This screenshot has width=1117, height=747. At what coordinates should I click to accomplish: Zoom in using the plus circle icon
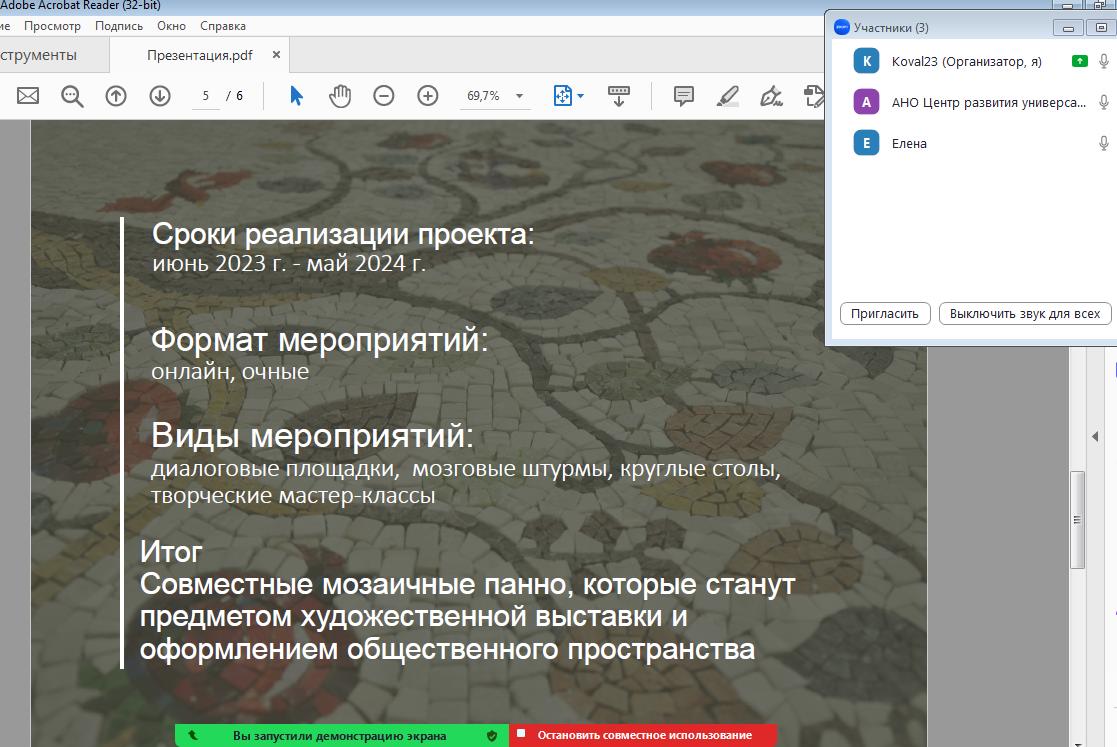pos(427,95)
